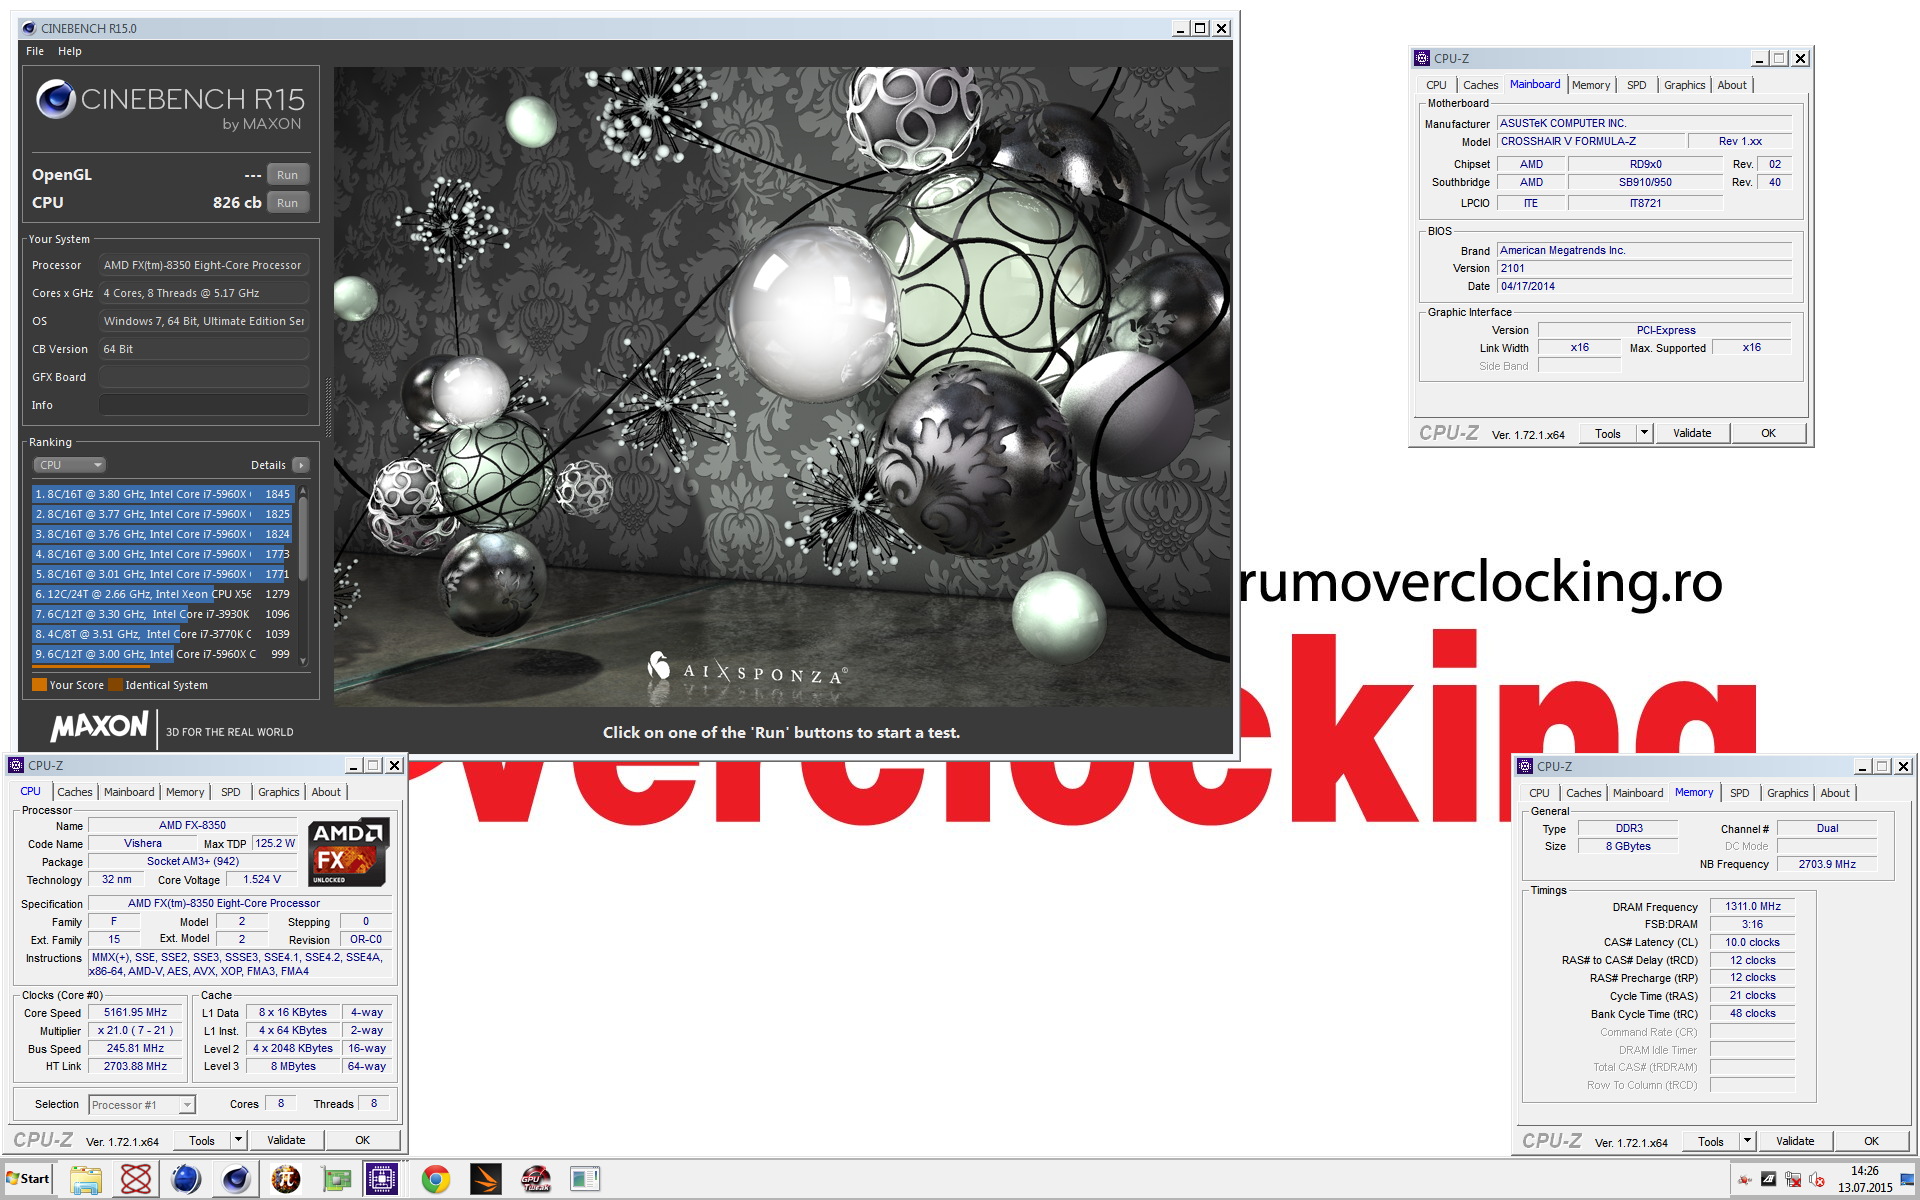Open the Cinebench File menu
1920x1200 pixels.
click(x=35, y=51)
